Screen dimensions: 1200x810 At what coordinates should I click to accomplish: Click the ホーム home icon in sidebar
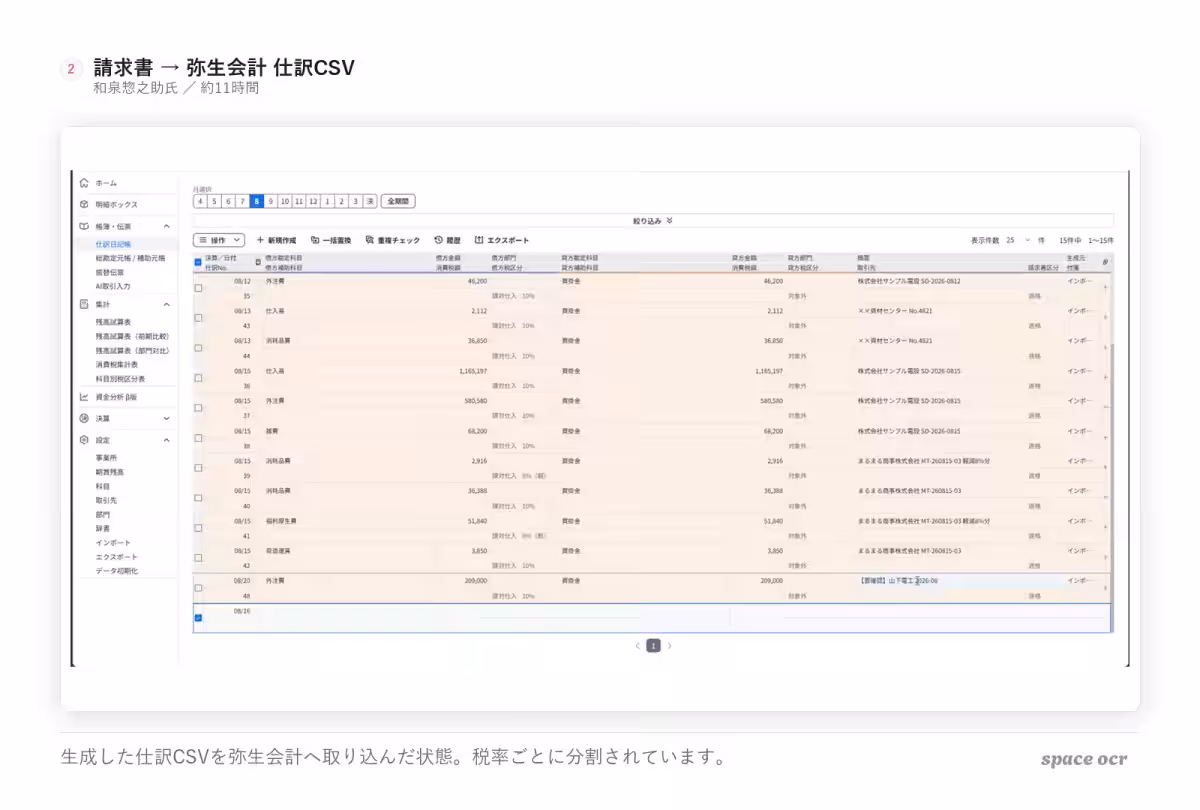click(x=85, y=183)
